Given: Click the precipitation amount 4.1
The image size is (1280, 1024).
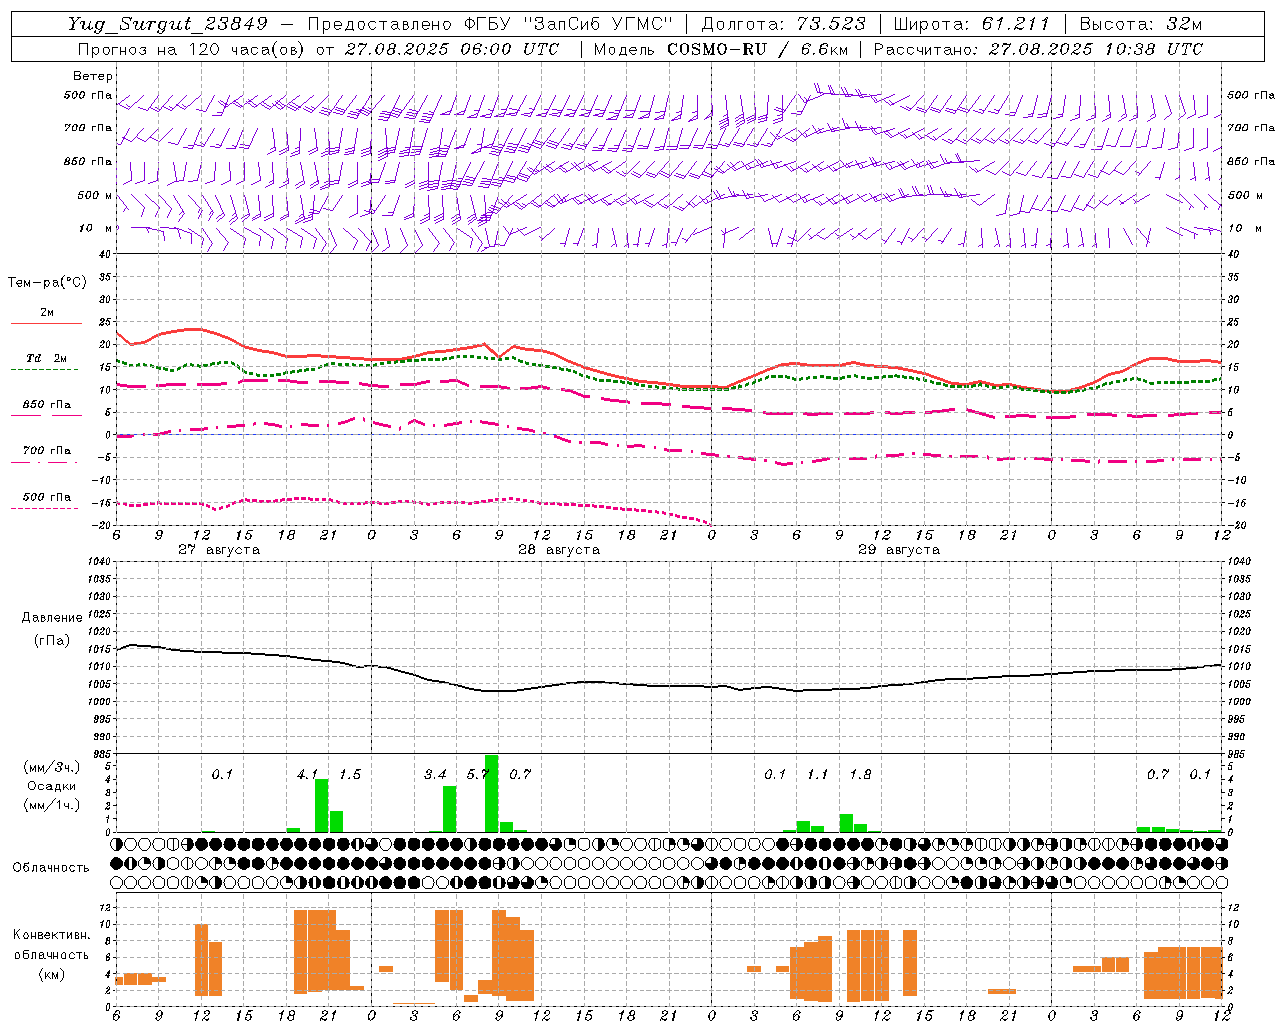Looking at the screenshot, I should [308, 775].
